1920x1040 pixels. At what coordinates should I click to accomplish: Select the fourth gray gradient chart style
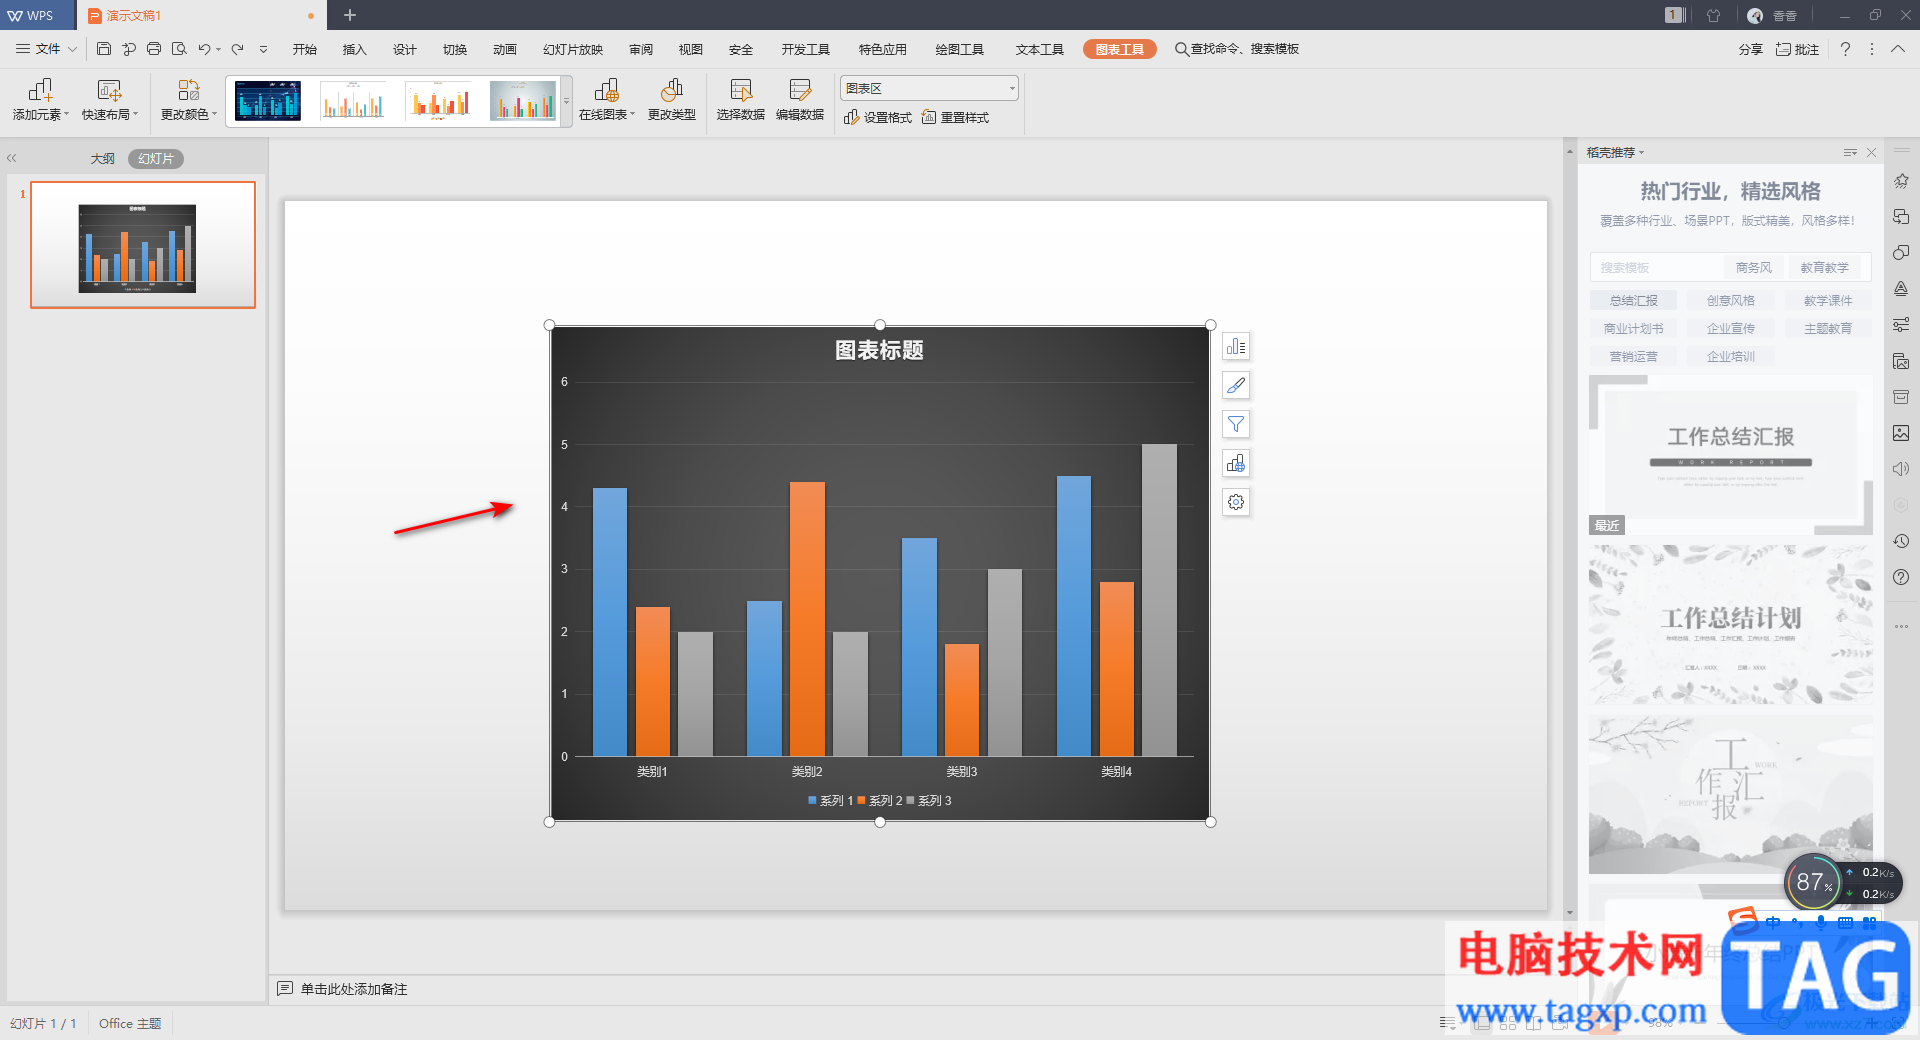[523, 101]
